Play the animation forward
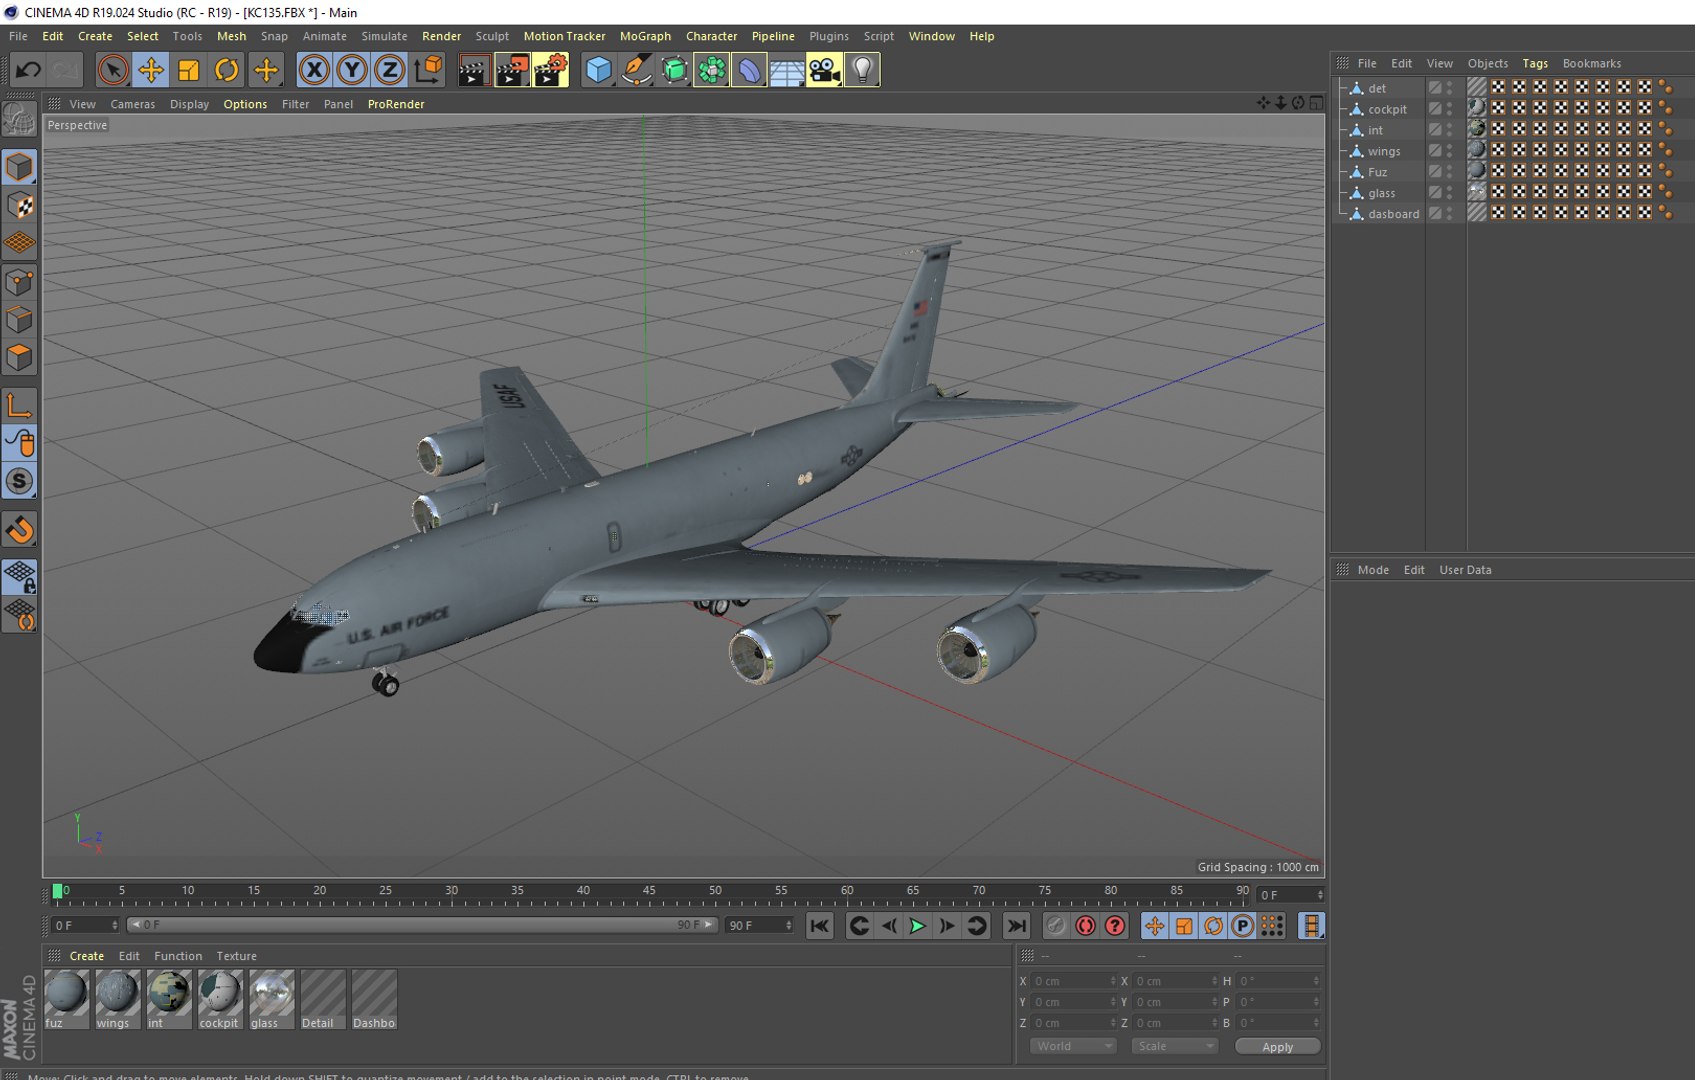1695x1080 pixels. point(917,926)
